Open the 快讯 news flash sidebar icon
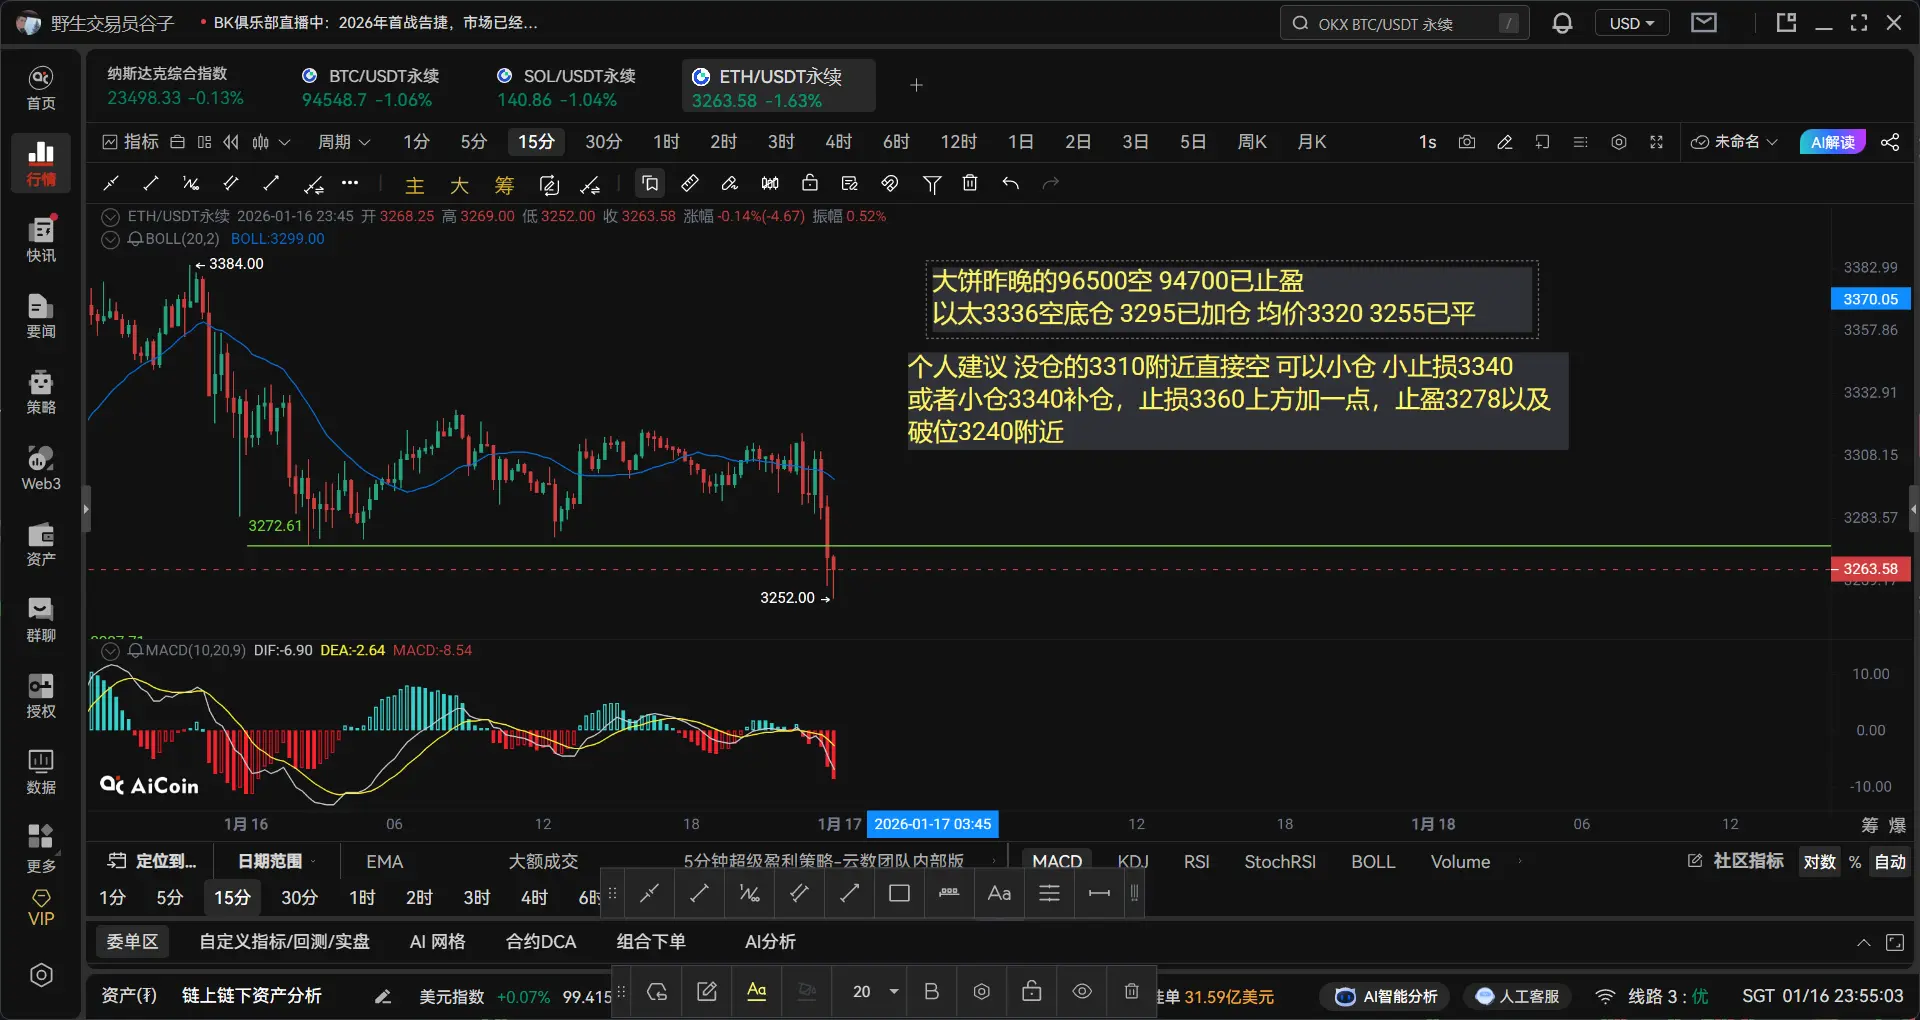Image resolution: width=1920 pixels, height=1020 pixels. (41, 240)
